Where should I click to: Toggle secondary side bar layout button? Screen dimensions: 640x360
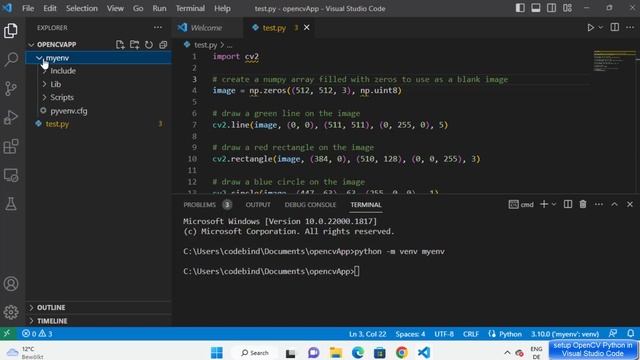[x=551, y=8]
